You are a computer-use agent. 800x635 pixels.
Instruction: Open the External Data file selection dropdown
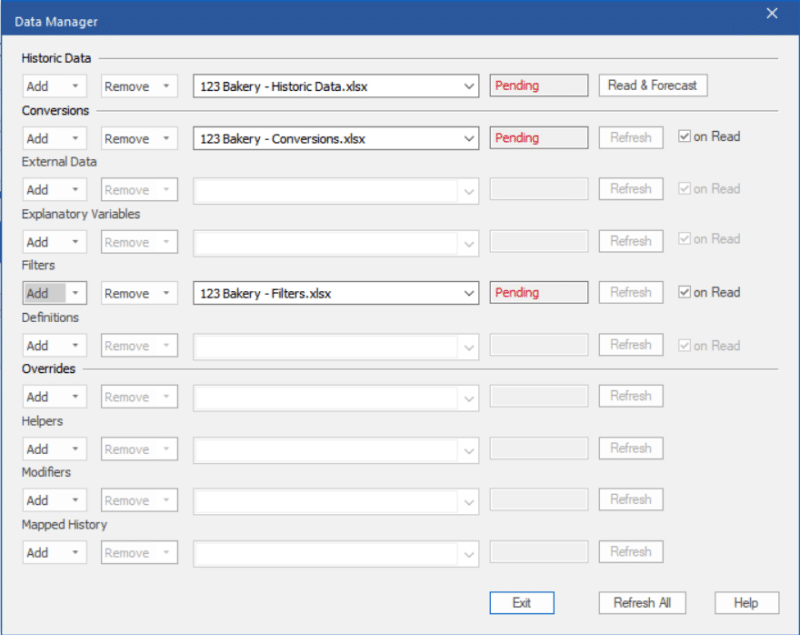pyautogui.click(x=470, y=189)
